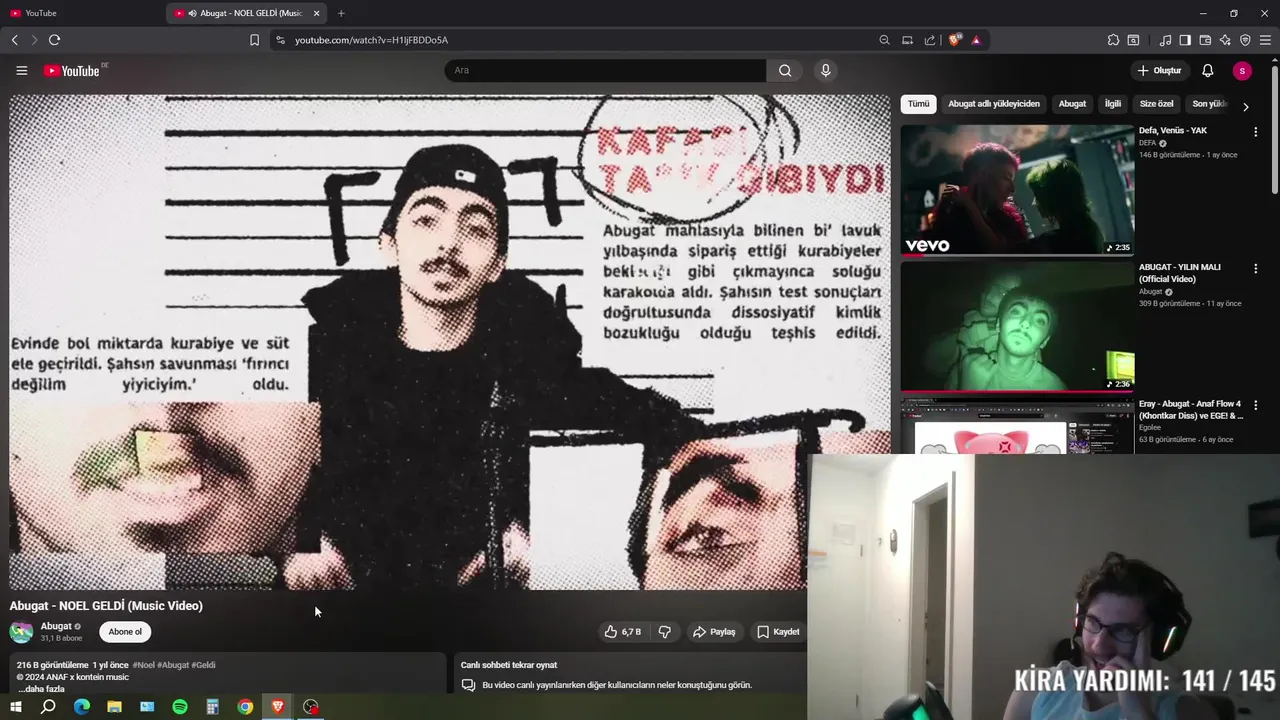Subscribe with Abone ol button
This screenshot has height=720, width=1280.
[125, 632]
